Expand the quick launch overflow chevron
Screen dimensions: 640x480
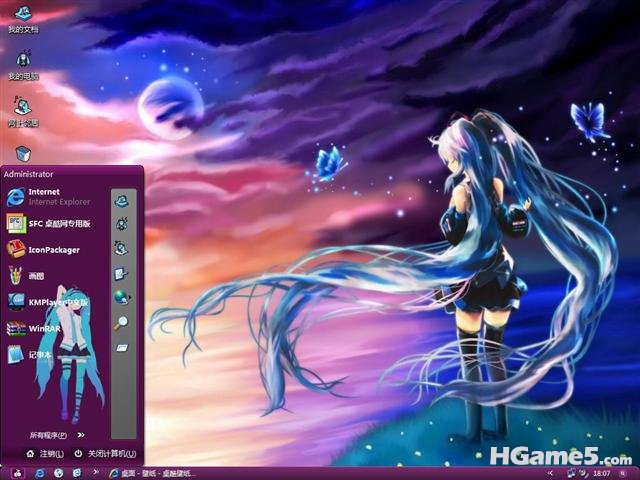(96, 473)
